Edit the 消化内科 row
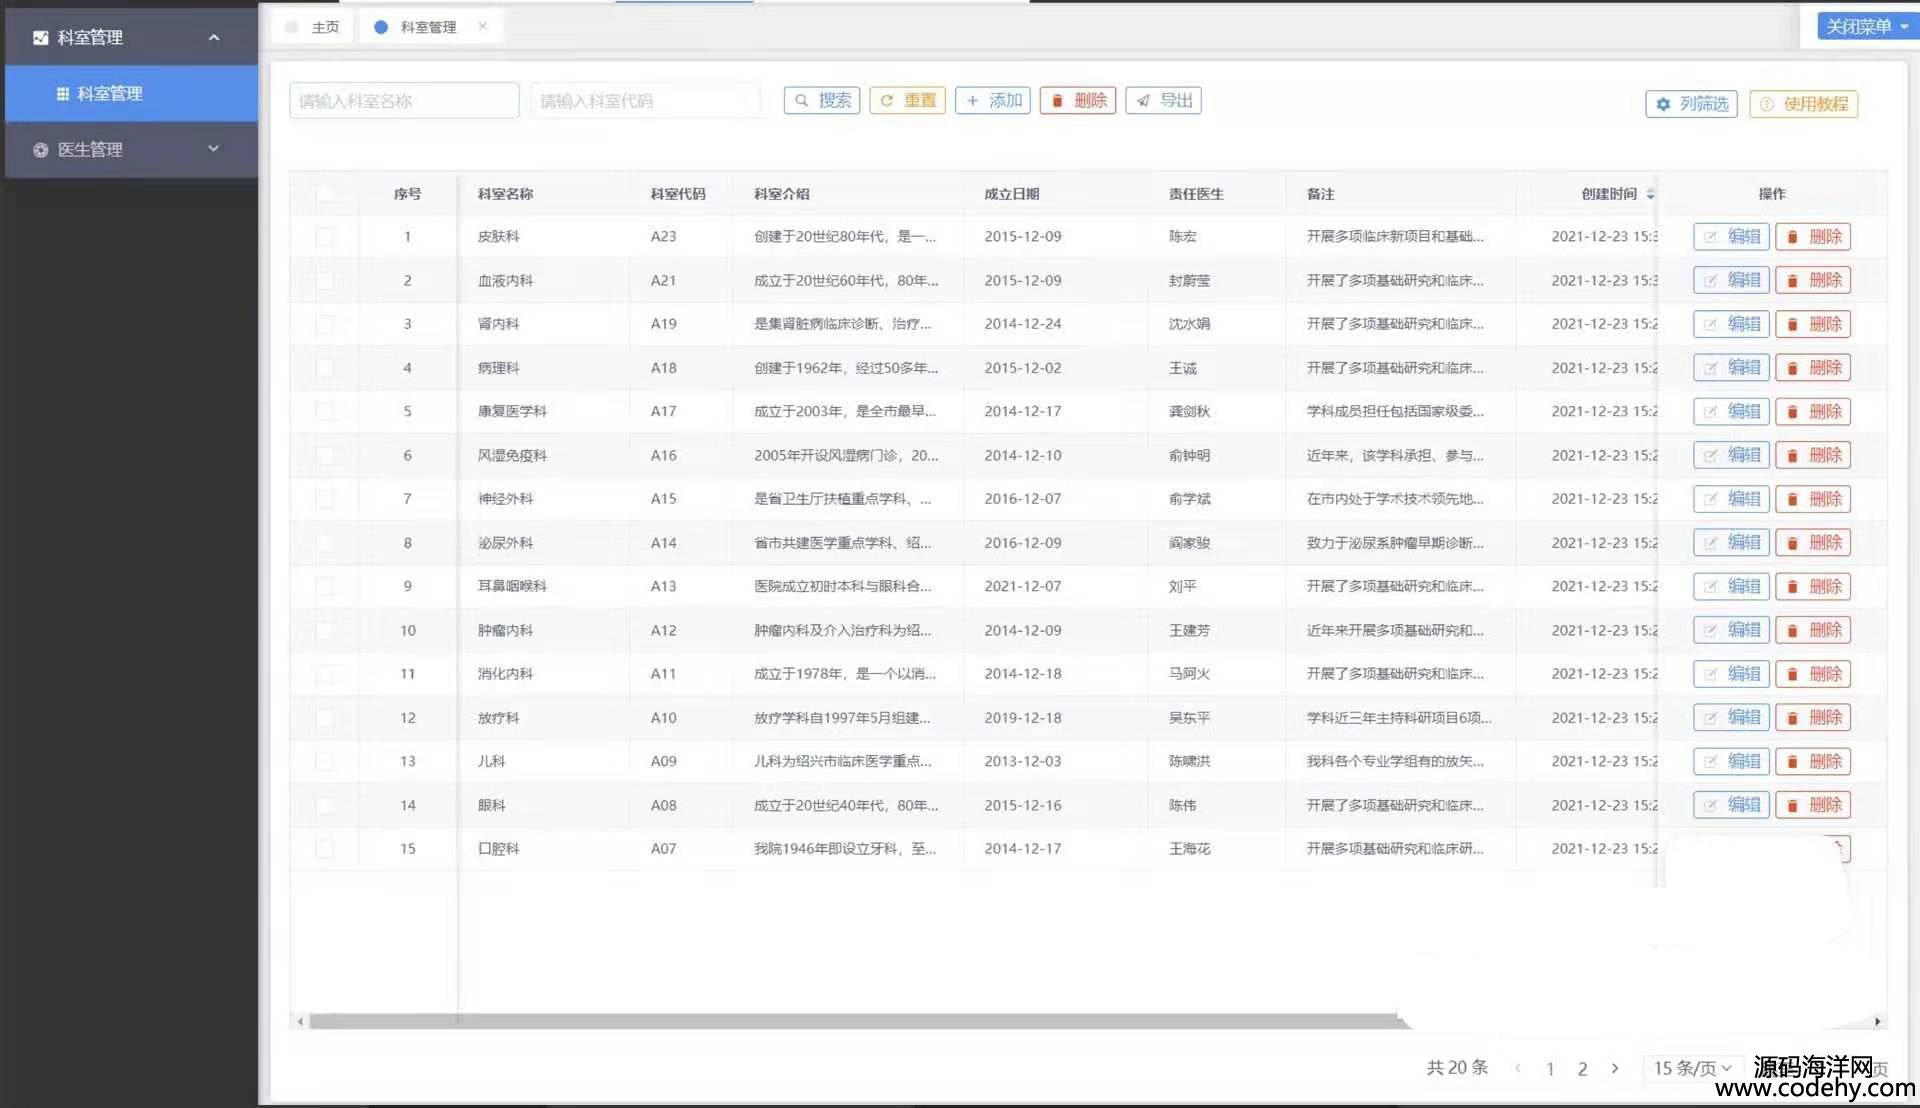 pos(1732,674)
